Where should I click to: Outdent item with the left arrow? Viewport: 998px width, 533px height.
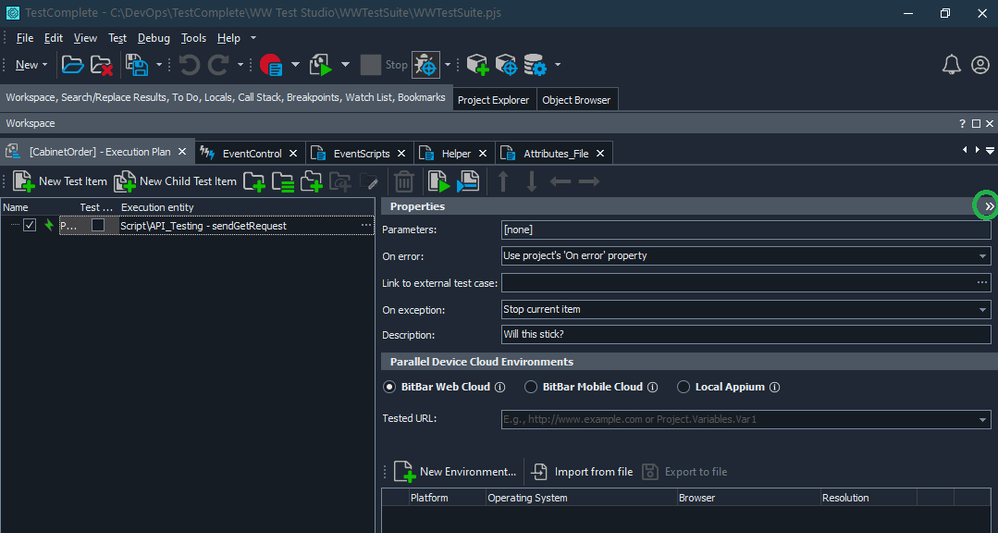560,182
